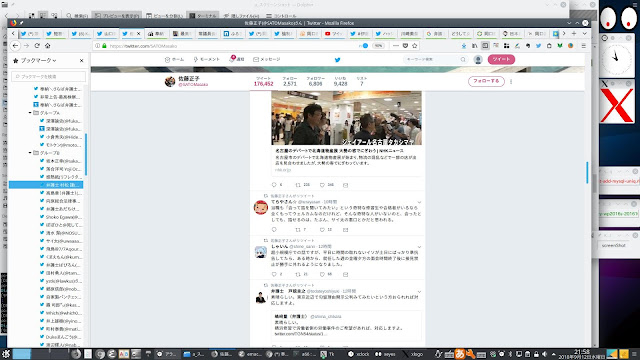Screen dimensions: 640x360
Task: Open a new Firefox tab with plus
Action: (574, 33)
